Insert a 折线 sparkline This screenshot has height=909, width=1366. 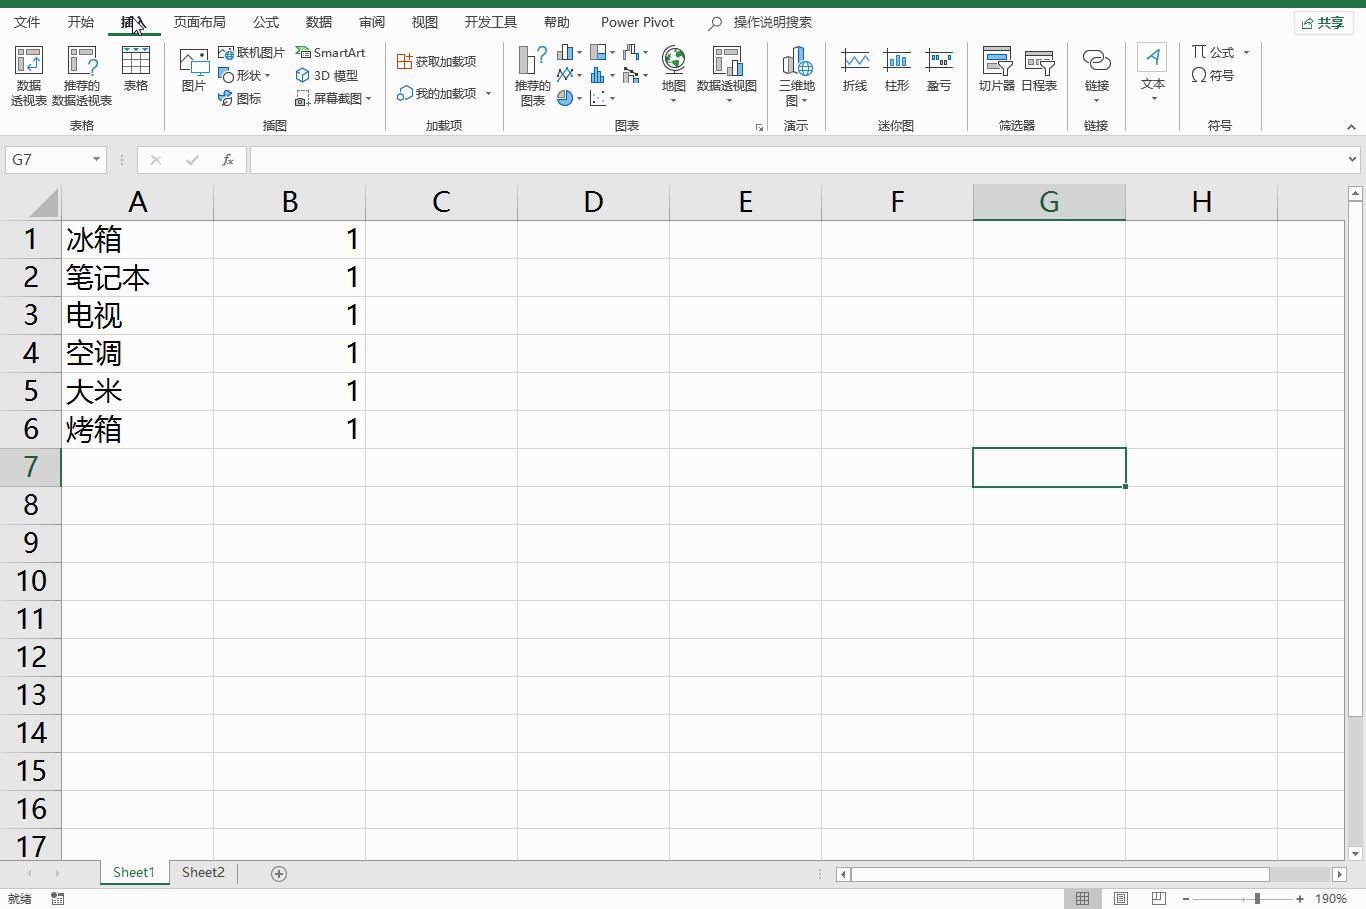tap(854, 70)
